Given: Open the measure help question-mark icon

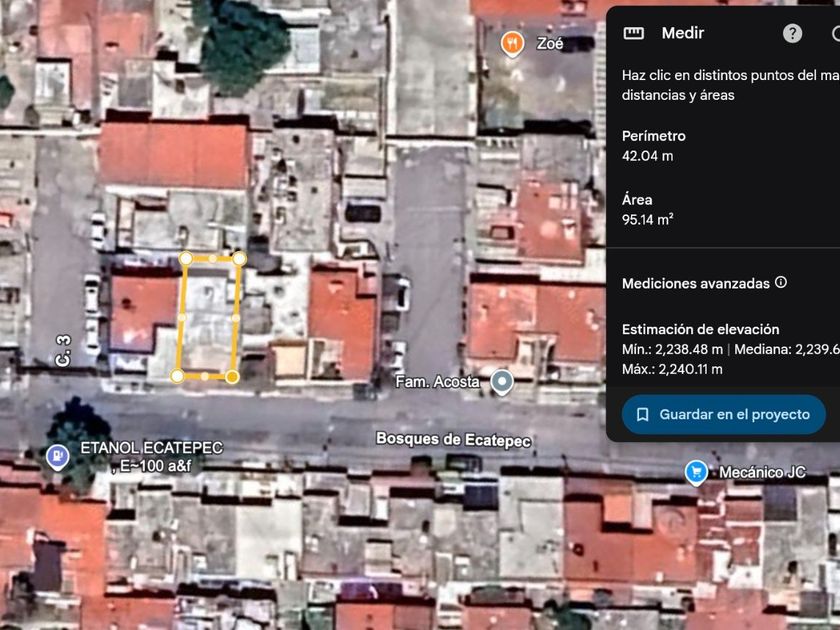Looking at the screenshot, I should 792,33.
